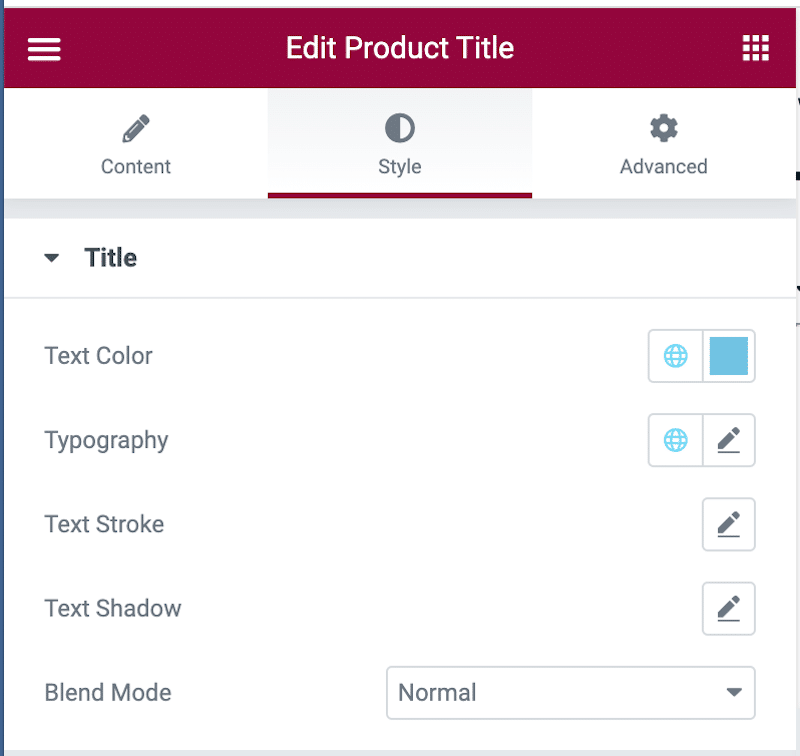Screen dimensions: 800x756
Task: Click the Content pencil icon
Action: point(136,129)
